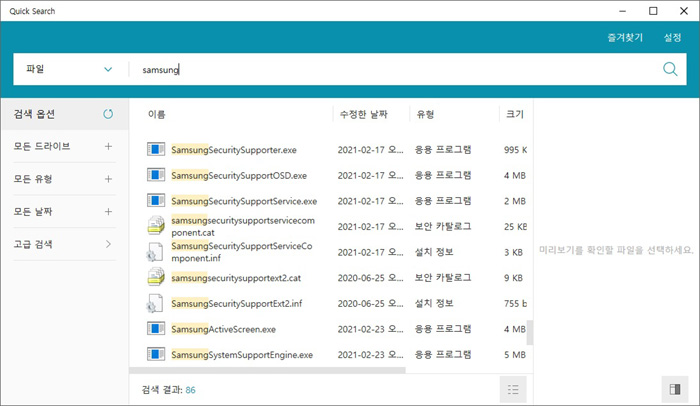The height and width of the screenshot is (406, 700).
Task: Click 25 KB size value
Action: click(515, 227)
